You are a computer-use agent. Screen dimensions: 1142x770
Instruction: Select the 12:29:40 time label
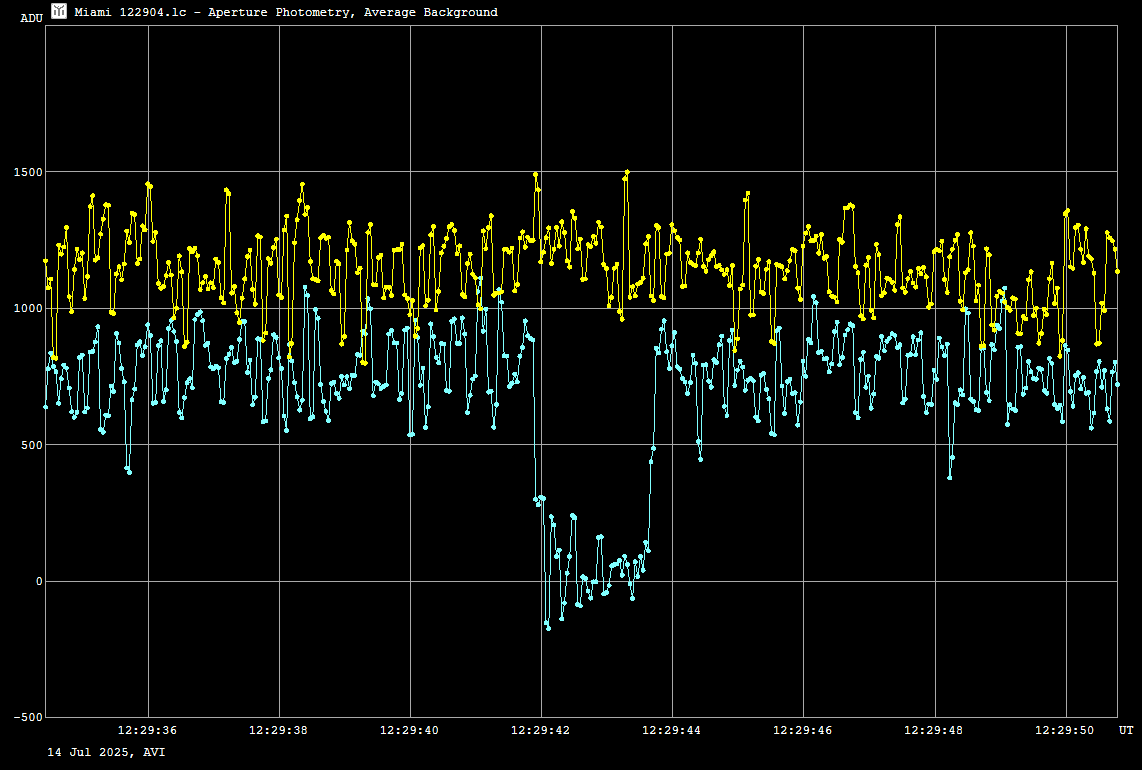(x=410, y=731)
